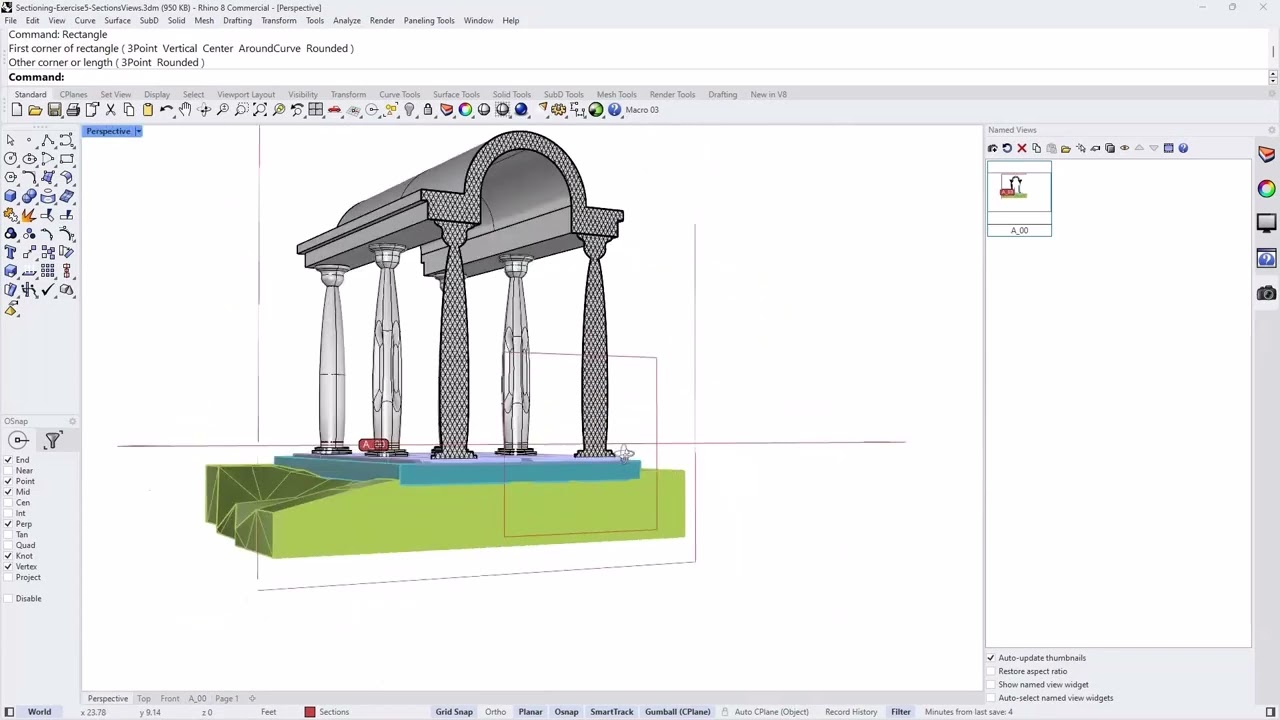Open the Perspective viewport title dropdown arrow
Screen dimensions: 1280x720
point(138,131)
